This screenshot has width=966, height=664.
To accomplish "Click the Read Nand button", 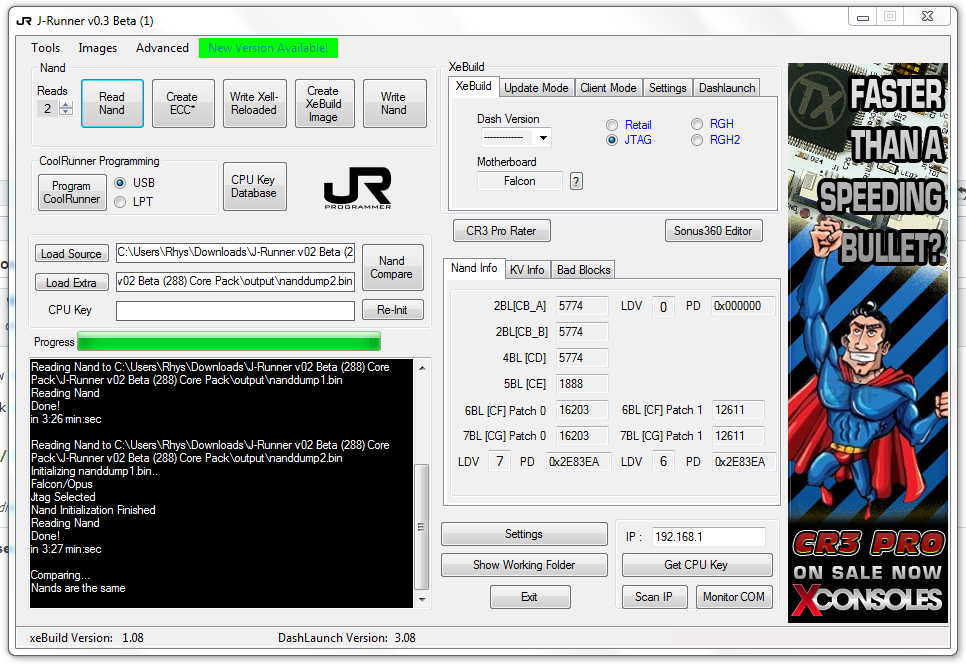I will pos(112,103).
